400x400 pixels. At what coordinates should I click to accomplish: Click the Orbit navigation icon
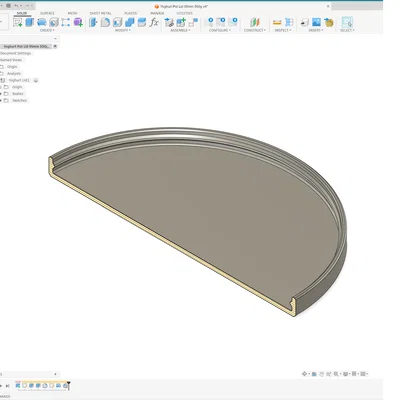[304, 374]
